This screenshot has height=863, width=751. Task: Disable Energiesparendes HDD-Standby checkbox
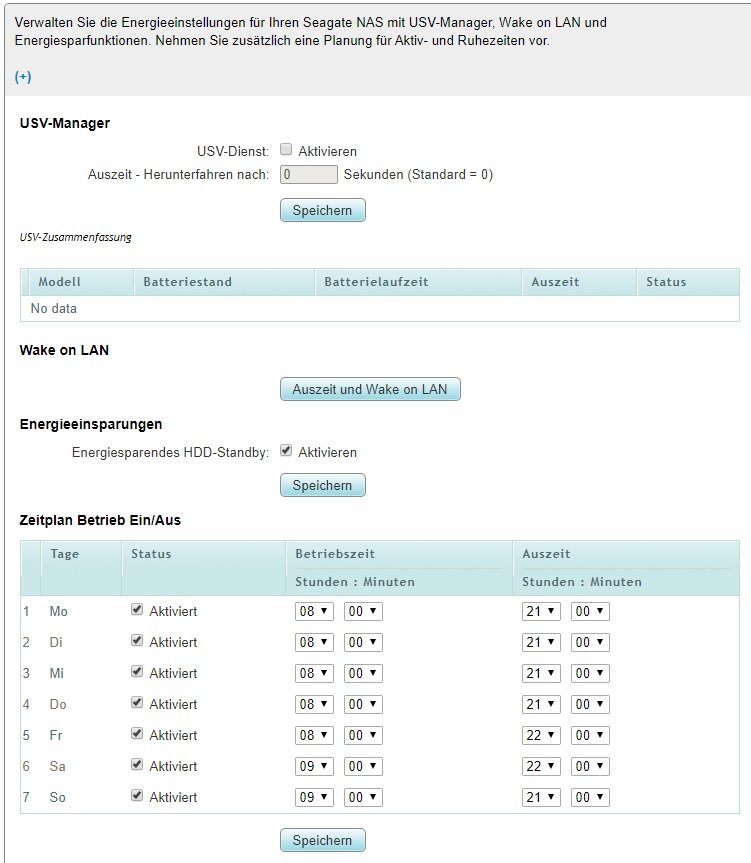tap(286, 450)
